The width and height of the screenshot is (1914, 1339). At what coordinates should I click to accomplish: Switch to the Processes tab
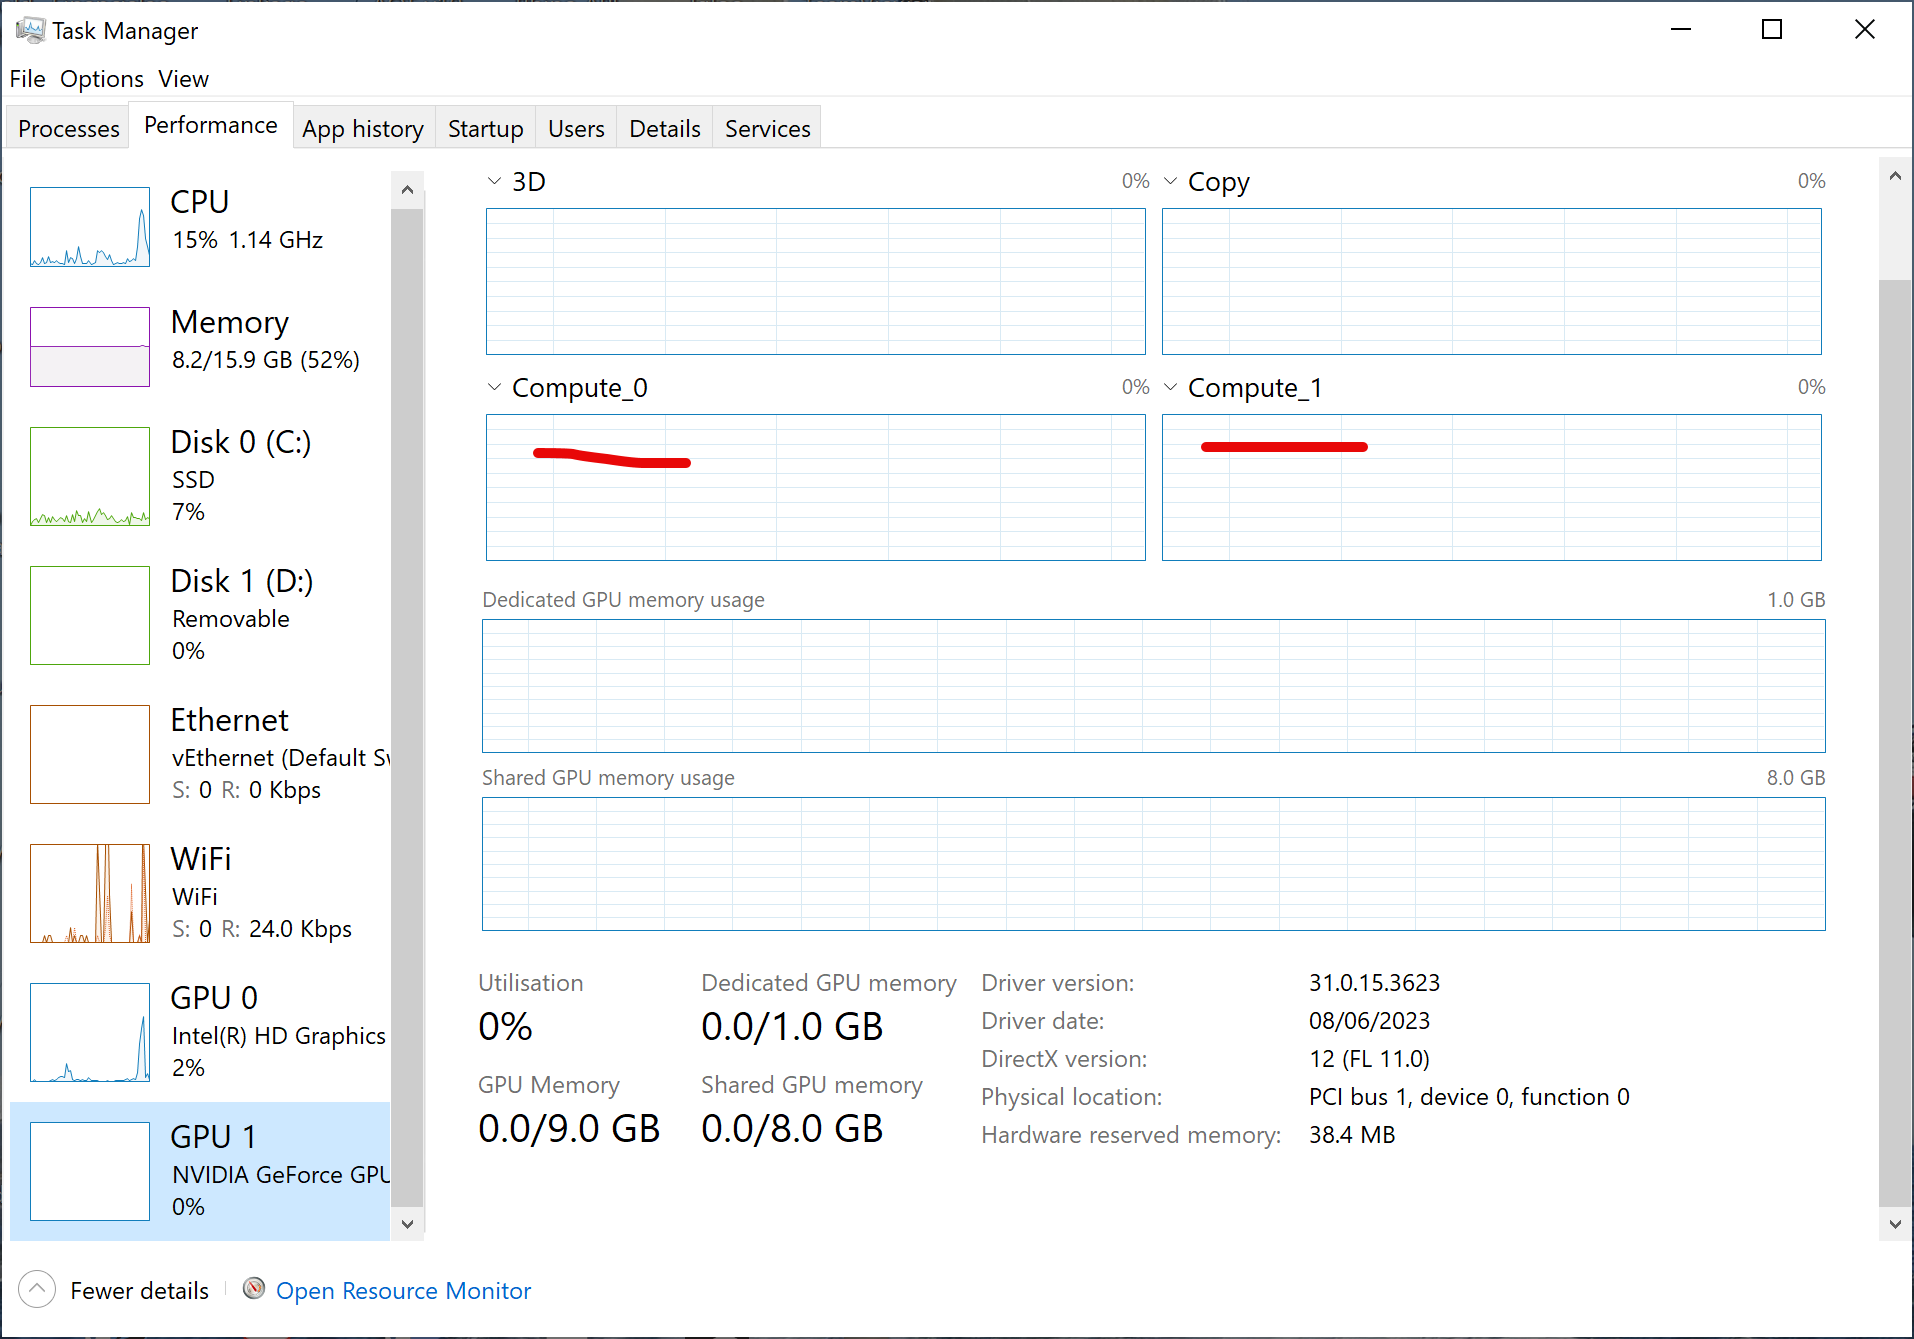pos(68,128)
